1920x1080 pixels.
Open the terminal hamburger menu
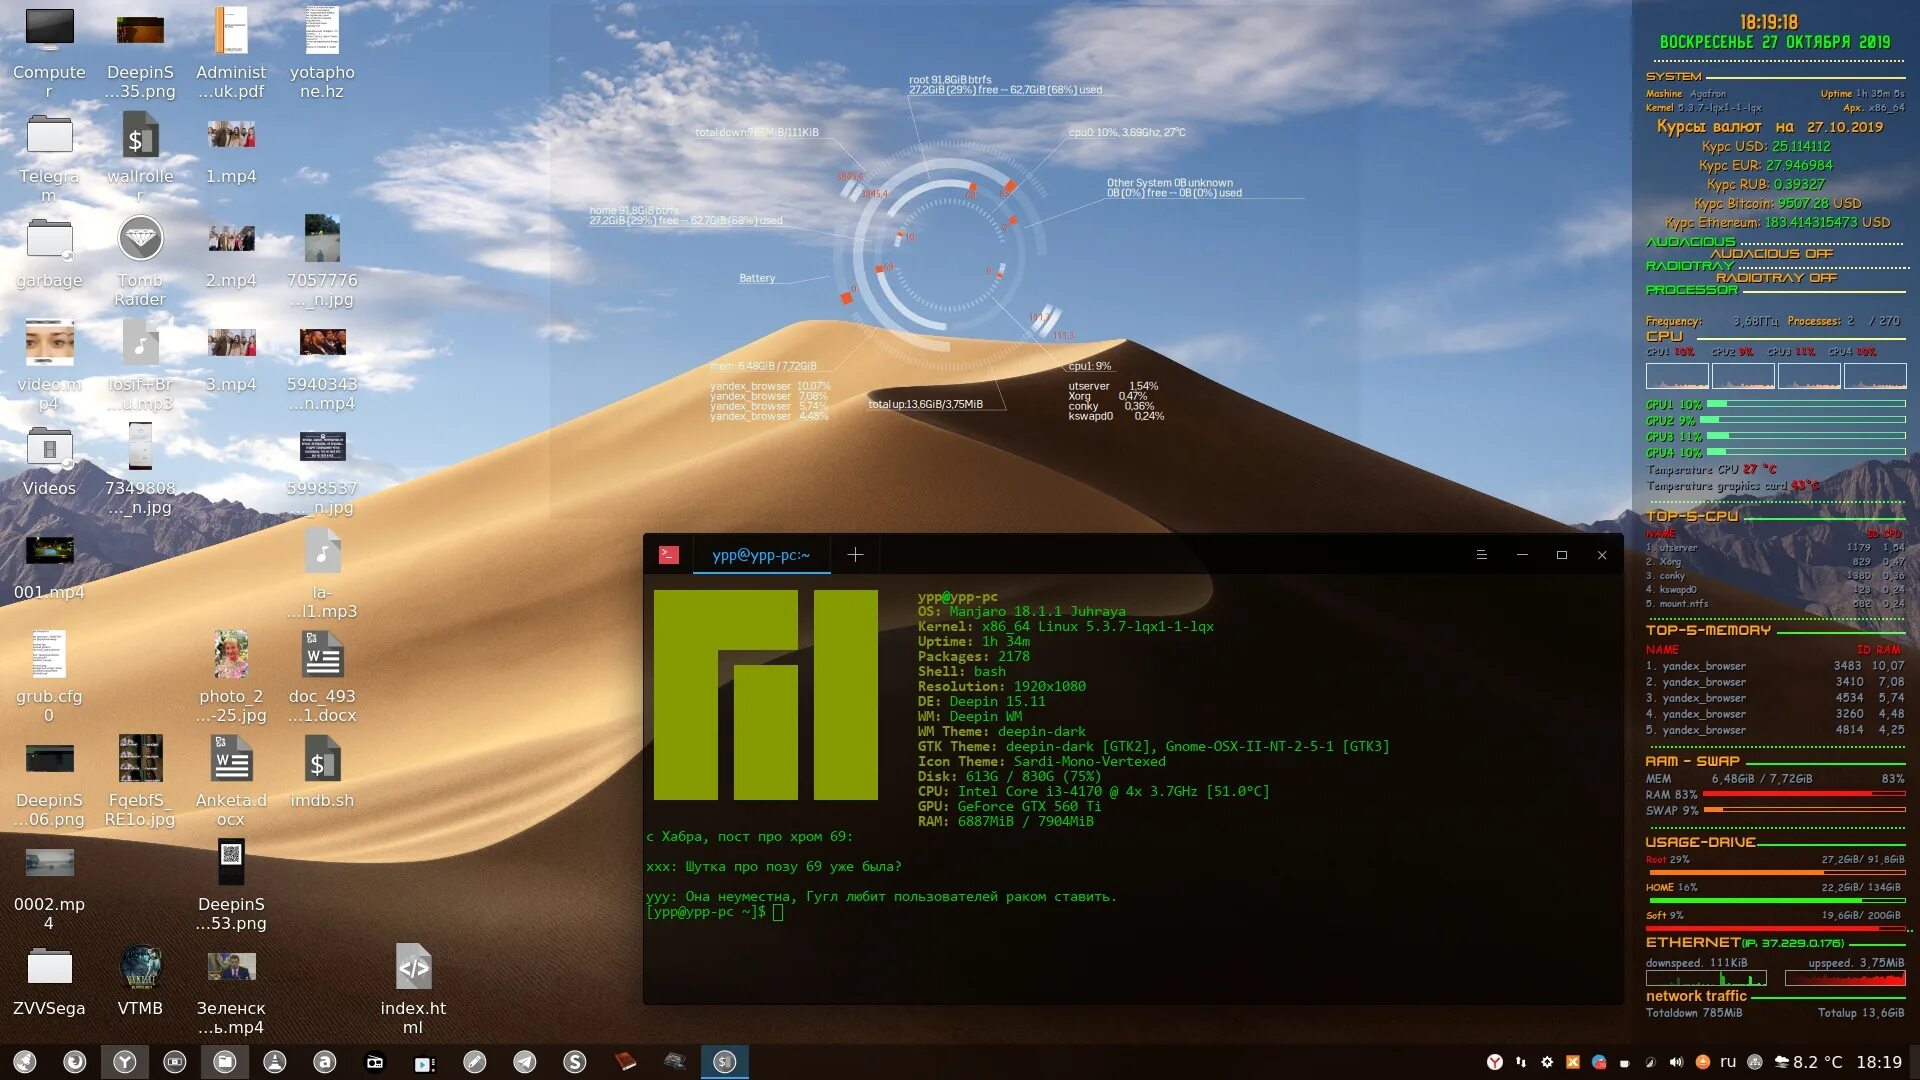pos(1482,555)
